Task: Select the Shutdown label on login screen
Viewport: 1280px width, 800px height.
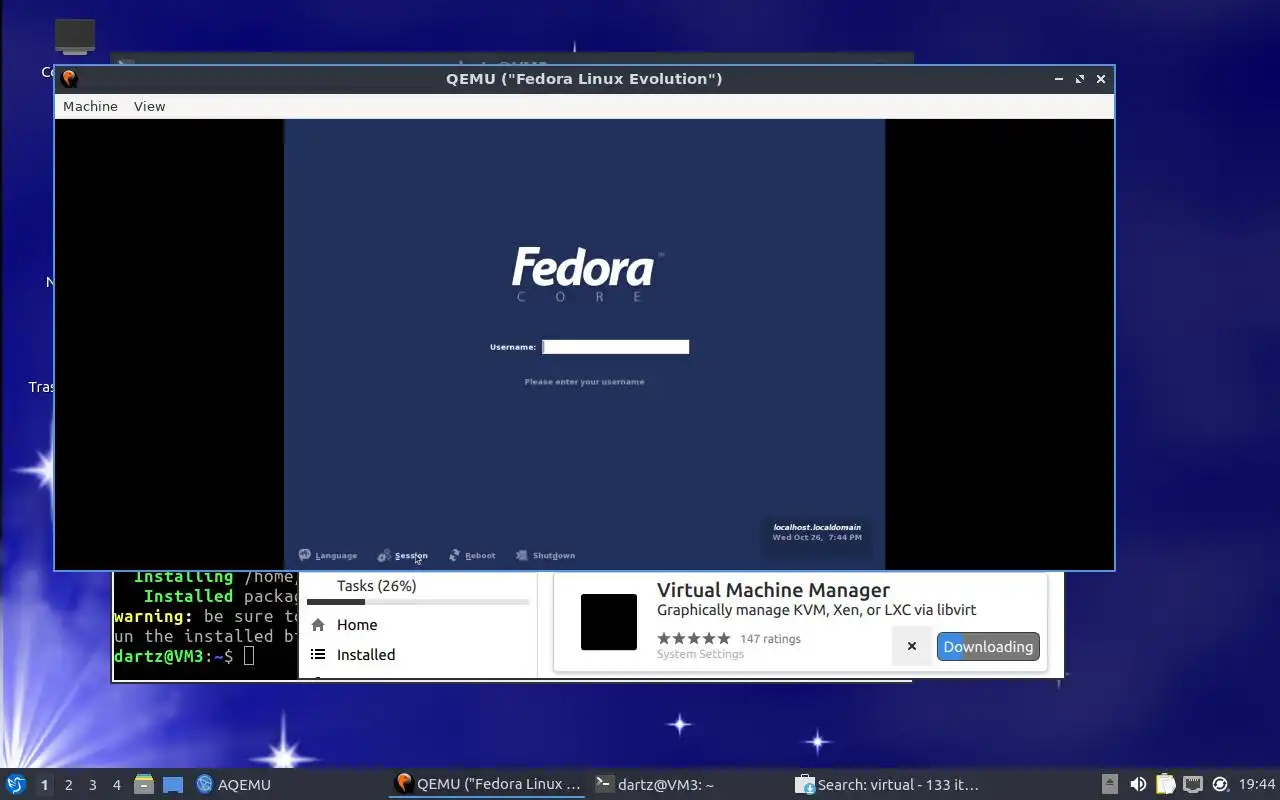Action: pos(554,556)
